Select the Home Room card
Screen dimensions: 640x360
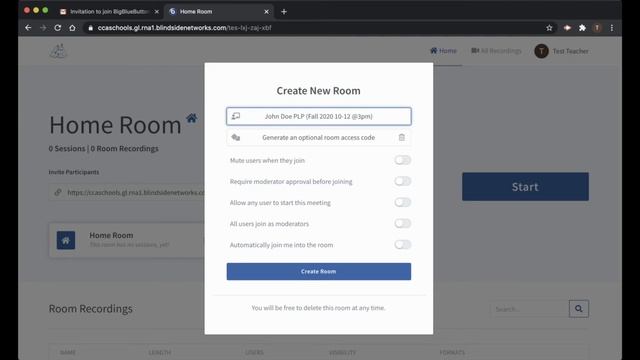click(127, 240)
